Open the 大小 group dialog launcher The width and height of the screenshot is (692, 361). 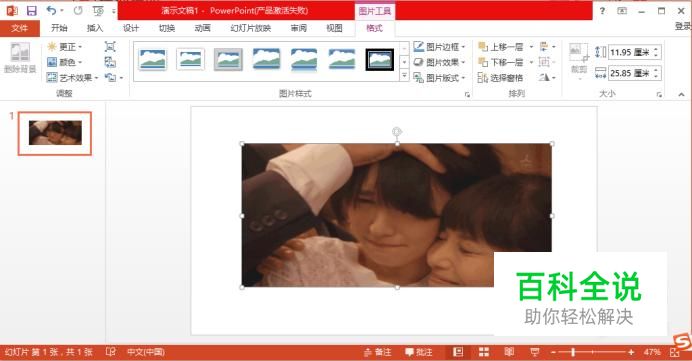pyautogui.click(x=659, y=94)
